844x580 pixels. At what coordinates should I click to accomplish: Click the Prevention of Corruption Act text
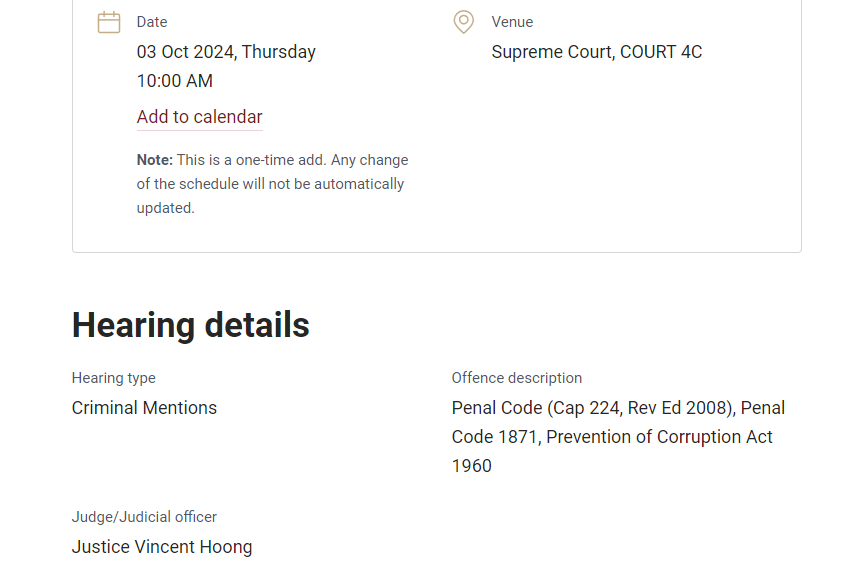tap(659, 437)
